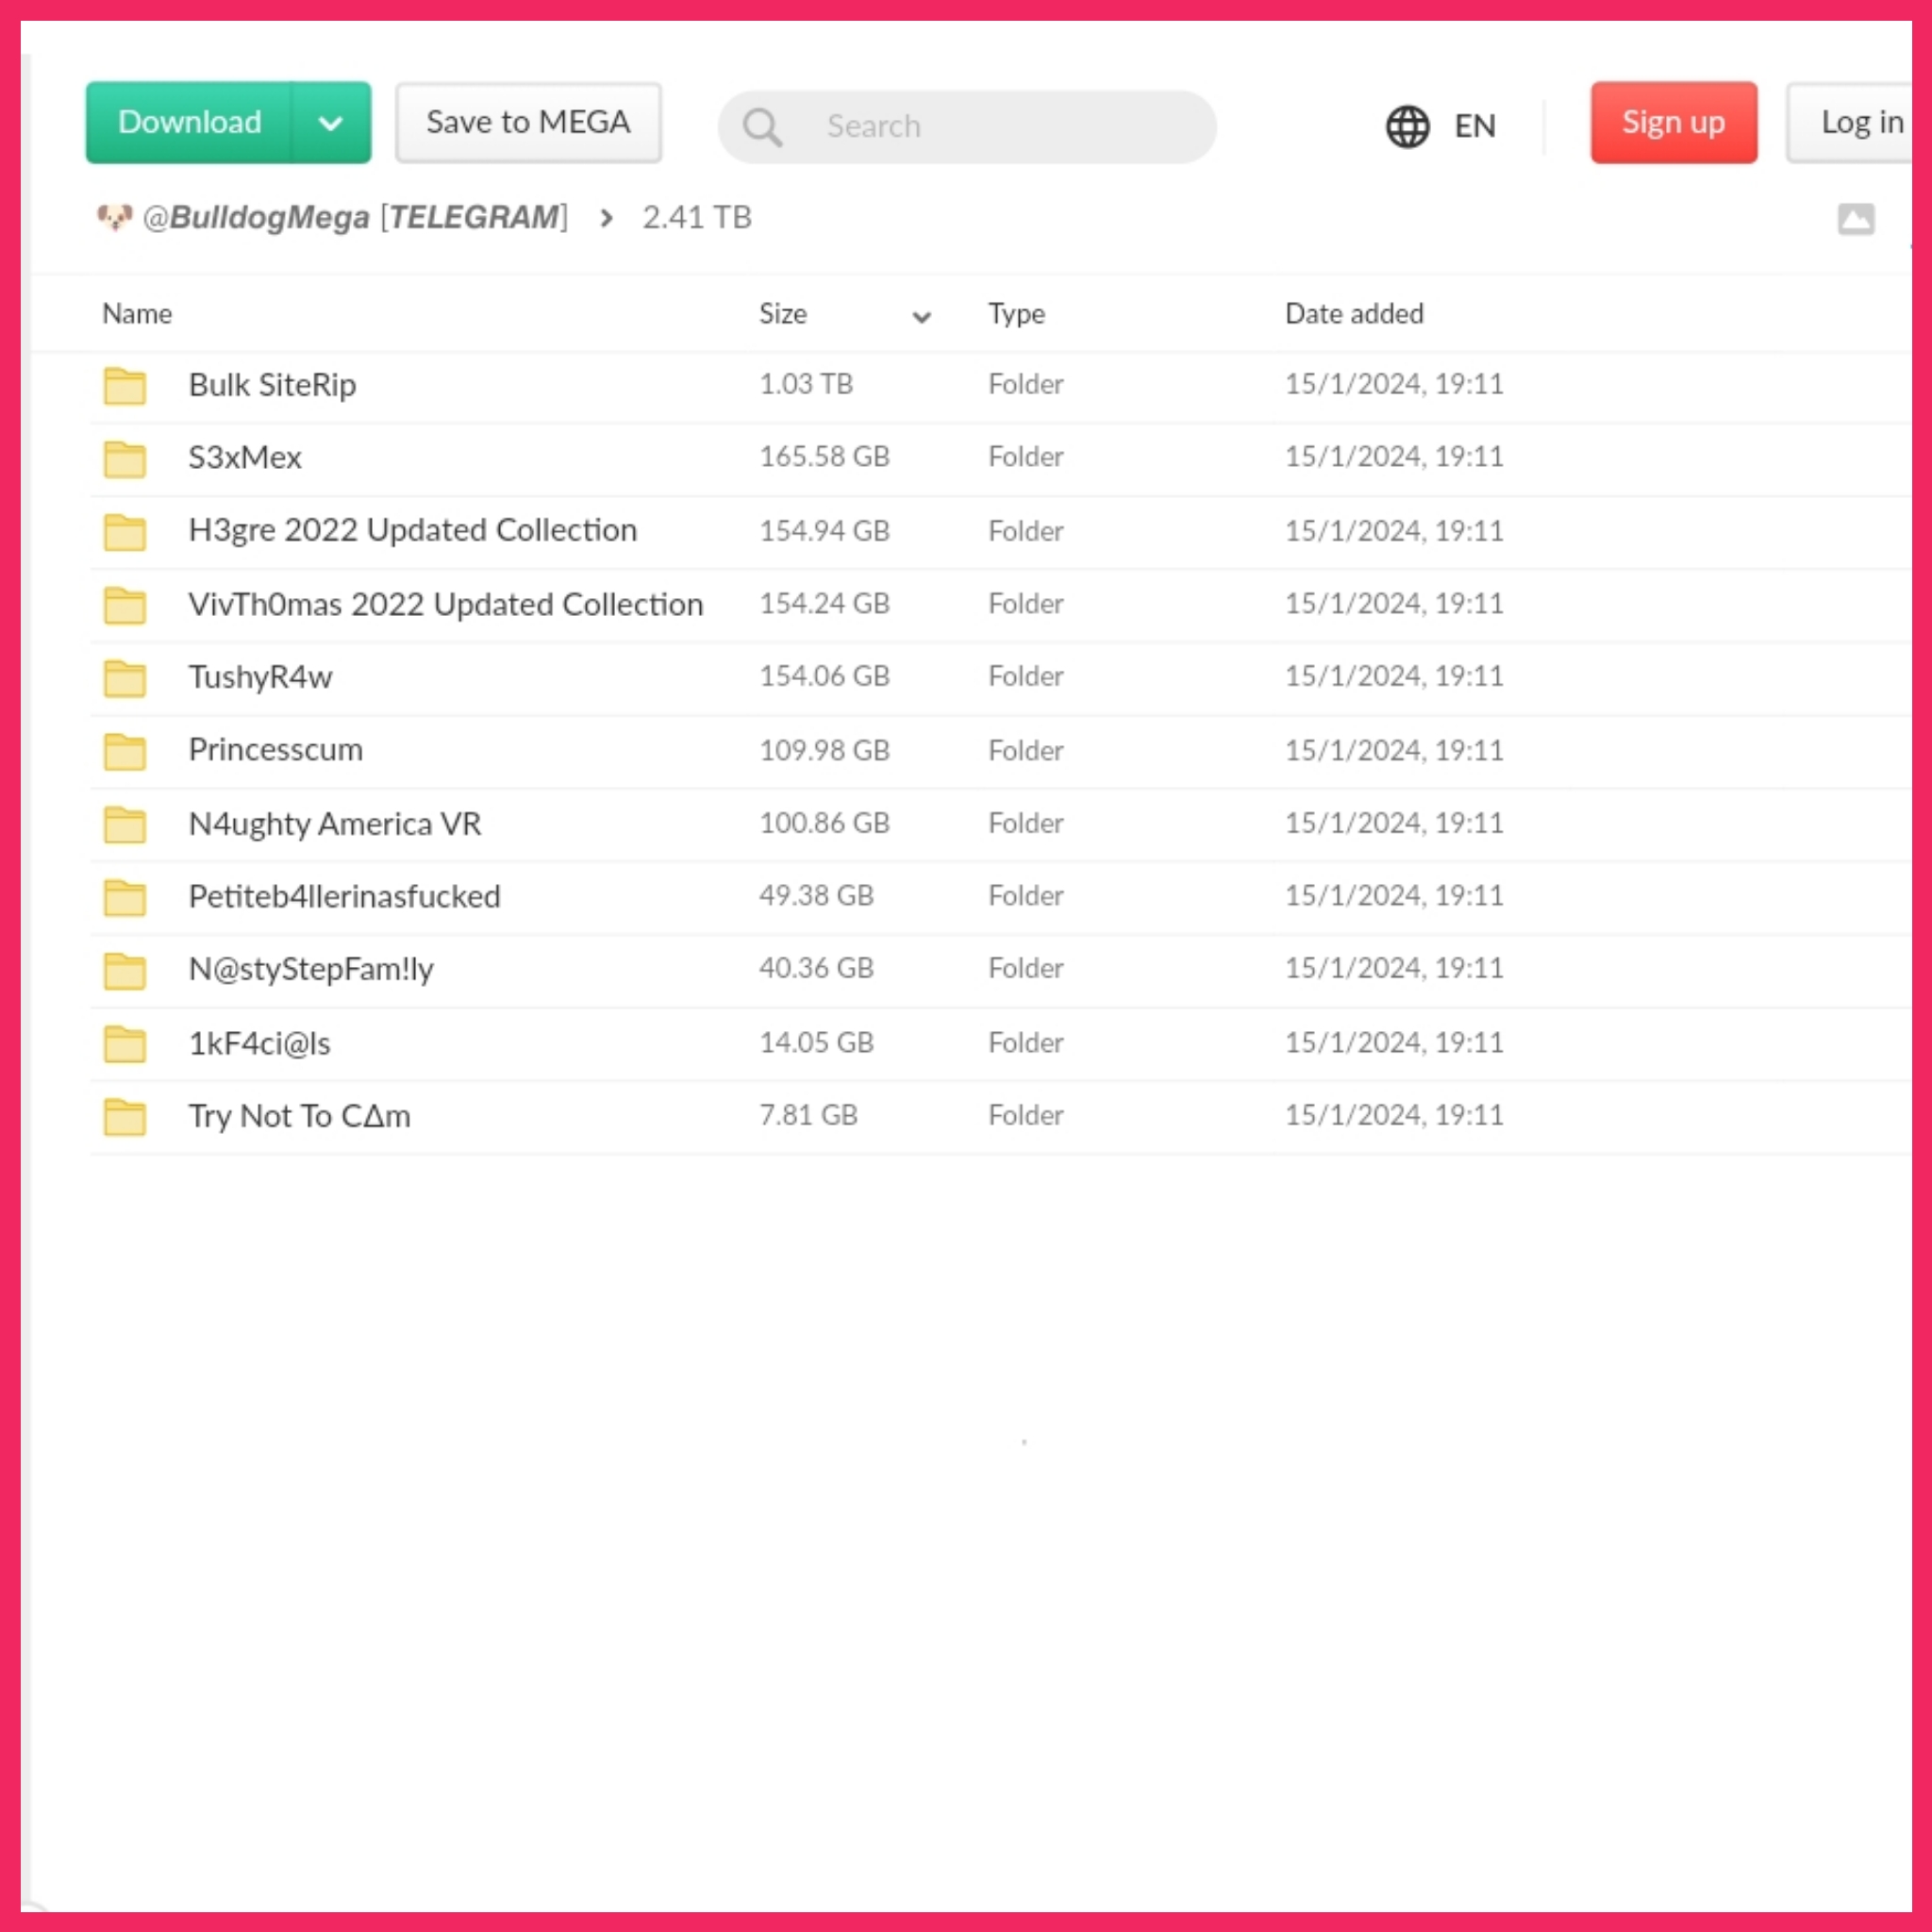Click the TushyR4w folder icon
Viewport: 1932px width, 1932px height.
(125, 678)
